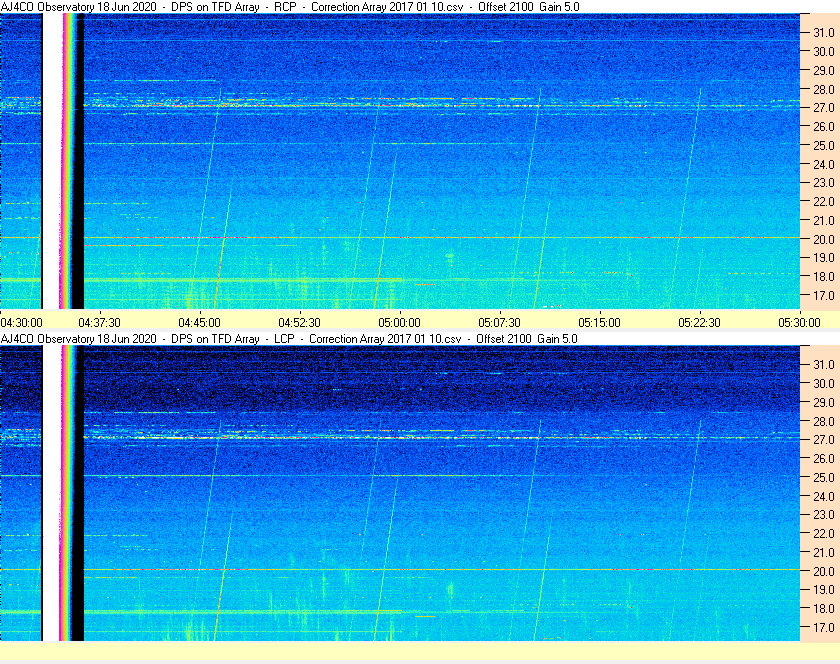840x664 pixels.
Task: Click the black vertical band in RCP spectrogram
Action: click(x=79, y=161)
